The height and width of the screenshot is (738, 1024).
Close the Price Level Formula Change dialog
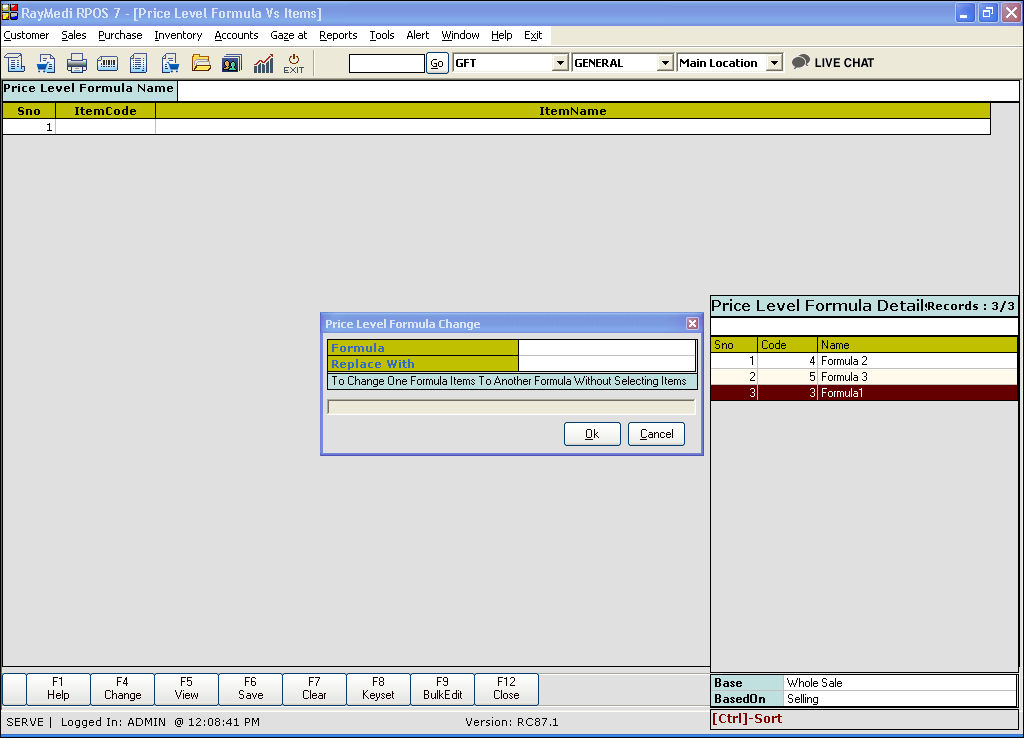(x=692, y=323)
